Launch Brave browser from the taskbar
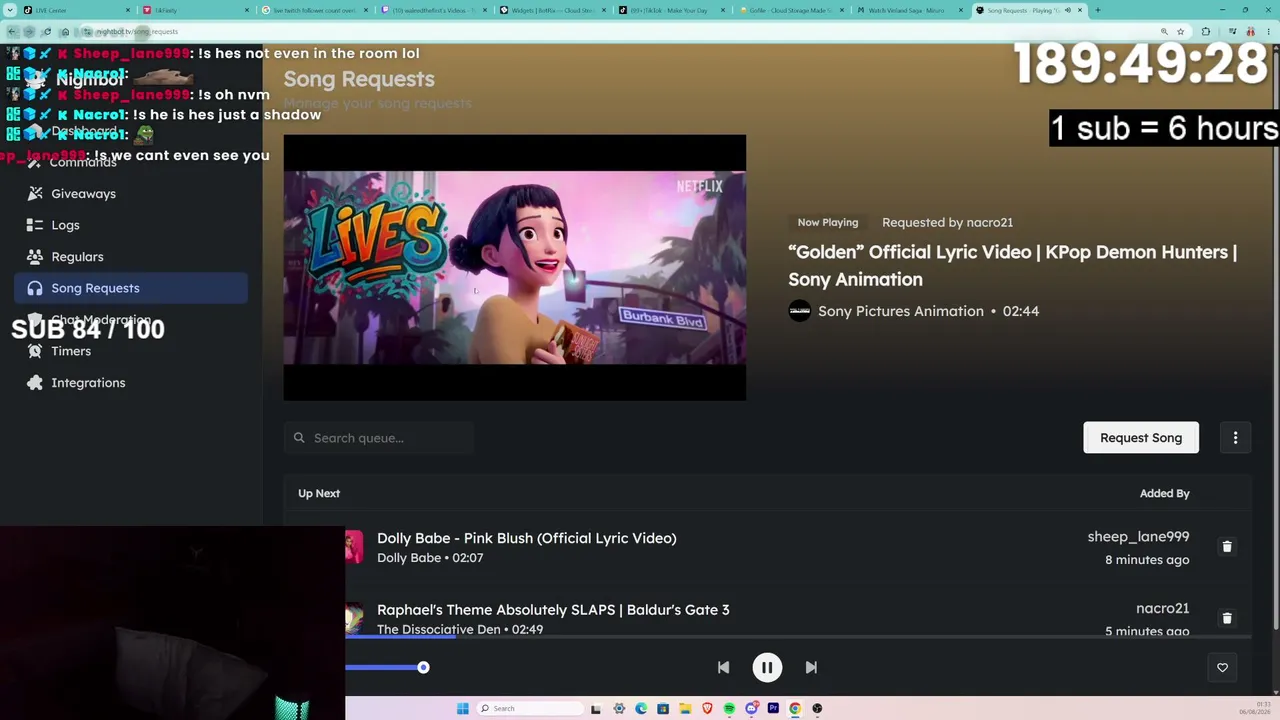This screenshot has width=1280, height=720. pos(707,708)
